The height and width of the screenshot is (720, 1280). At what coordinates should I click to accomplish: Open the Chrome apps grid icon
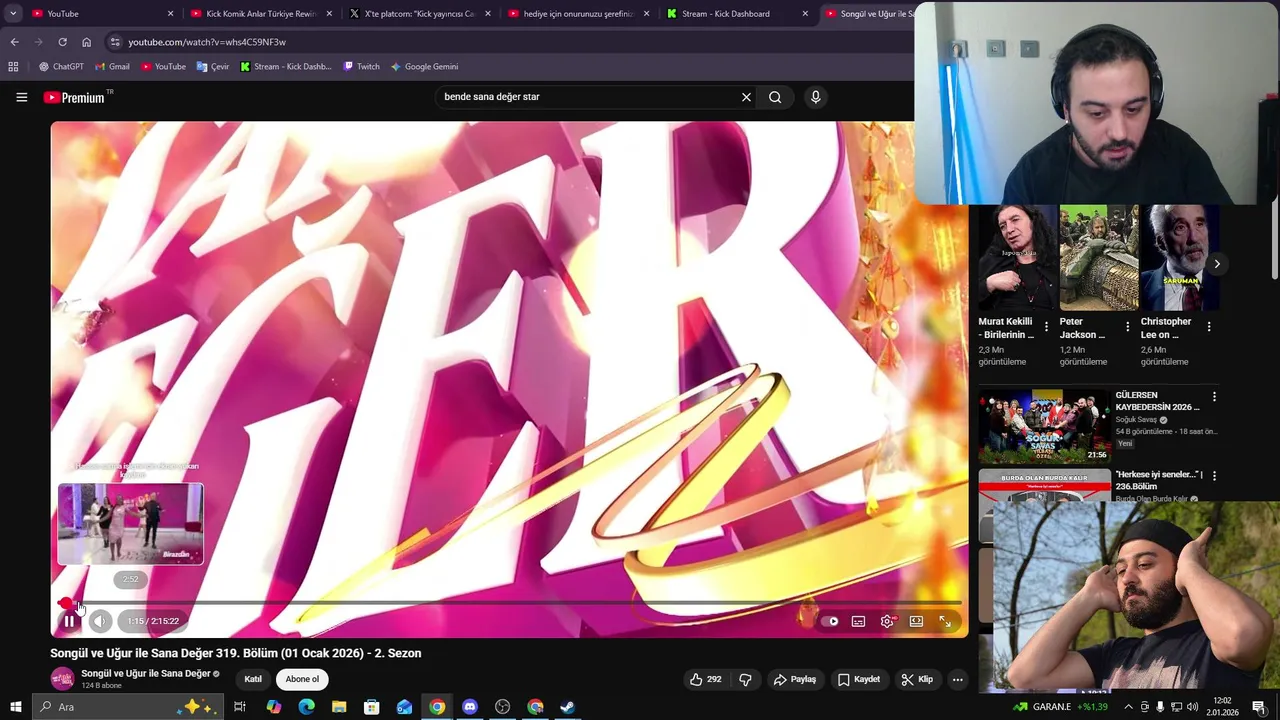pos(13,67)
